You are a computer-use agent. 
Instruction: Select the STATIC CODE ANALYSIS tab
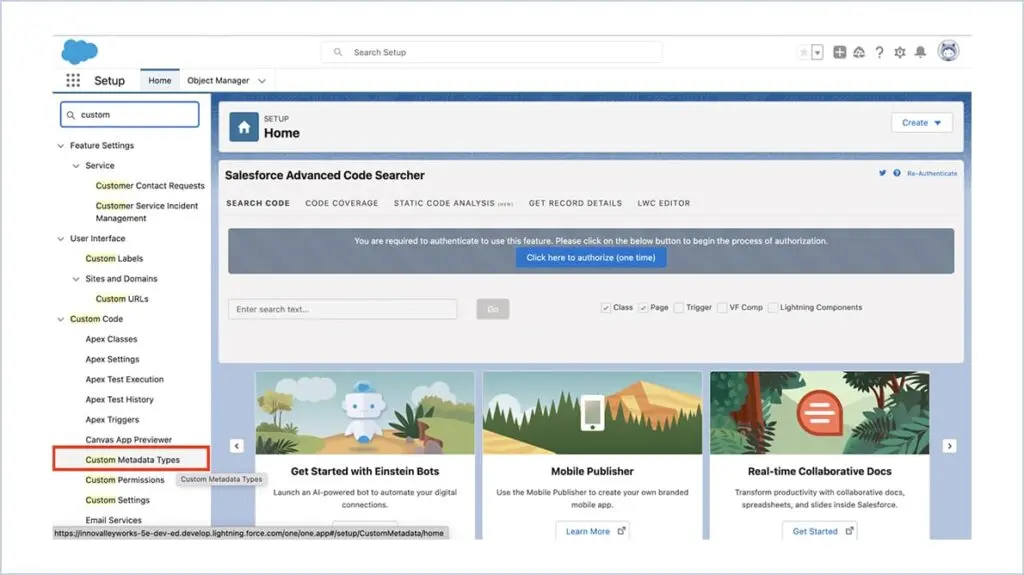453,203
